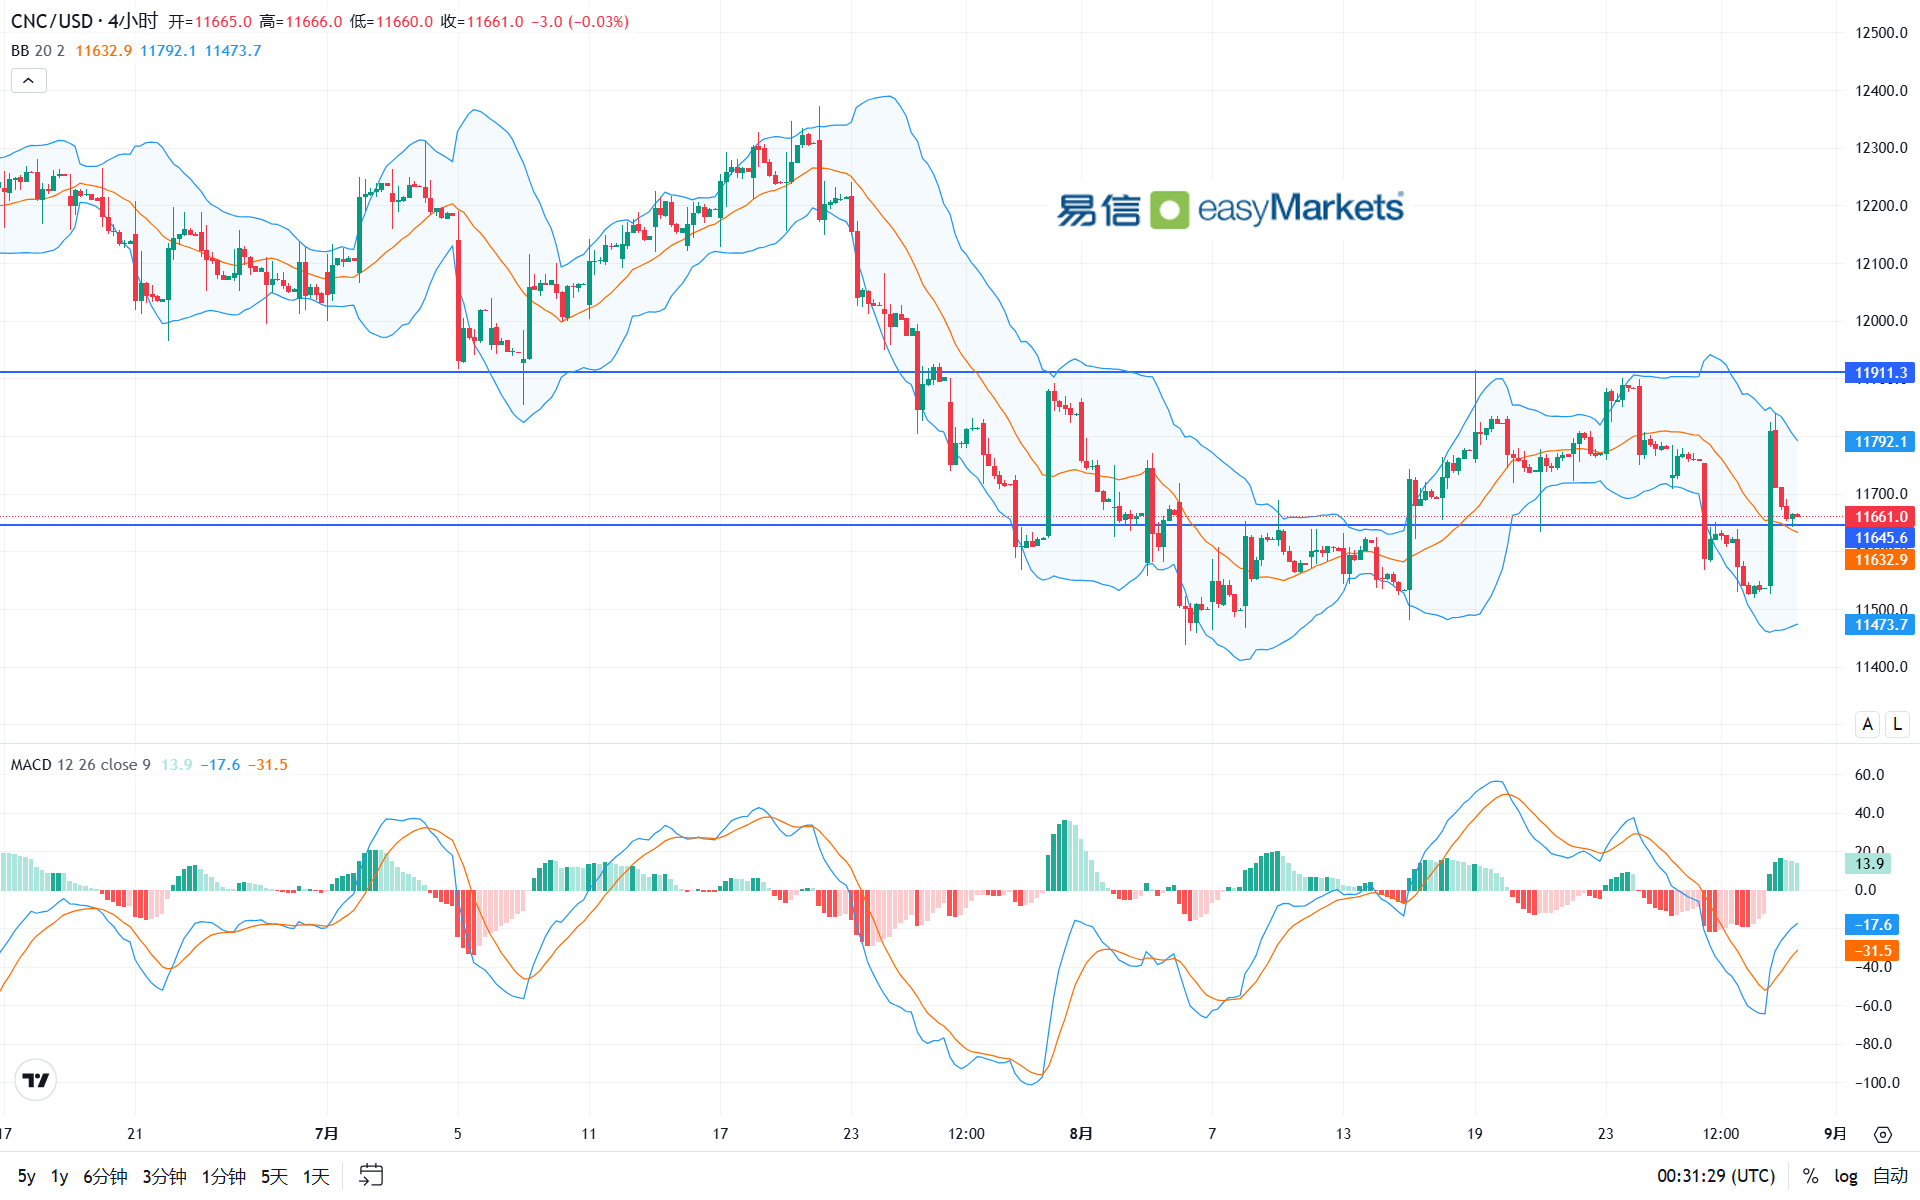Click the lower band label 11473.7

pos(1880,625)
